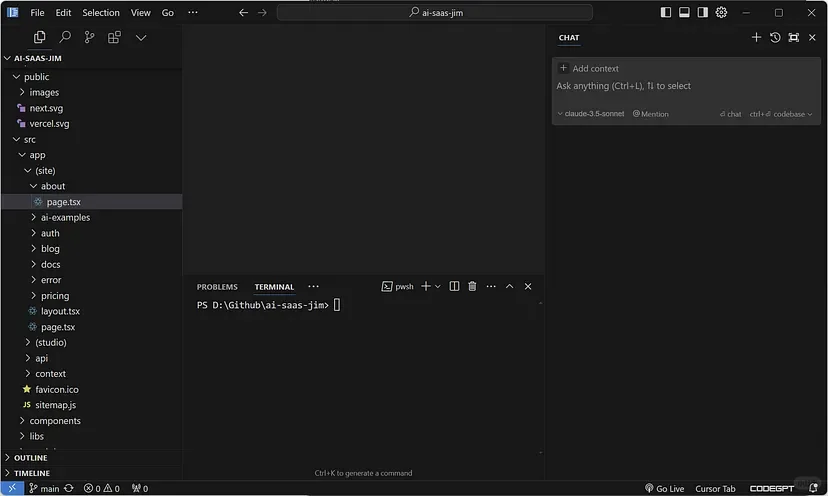This screenshot has height=496, width=828.
Task: Open the View menu
Action: [140, 13]
